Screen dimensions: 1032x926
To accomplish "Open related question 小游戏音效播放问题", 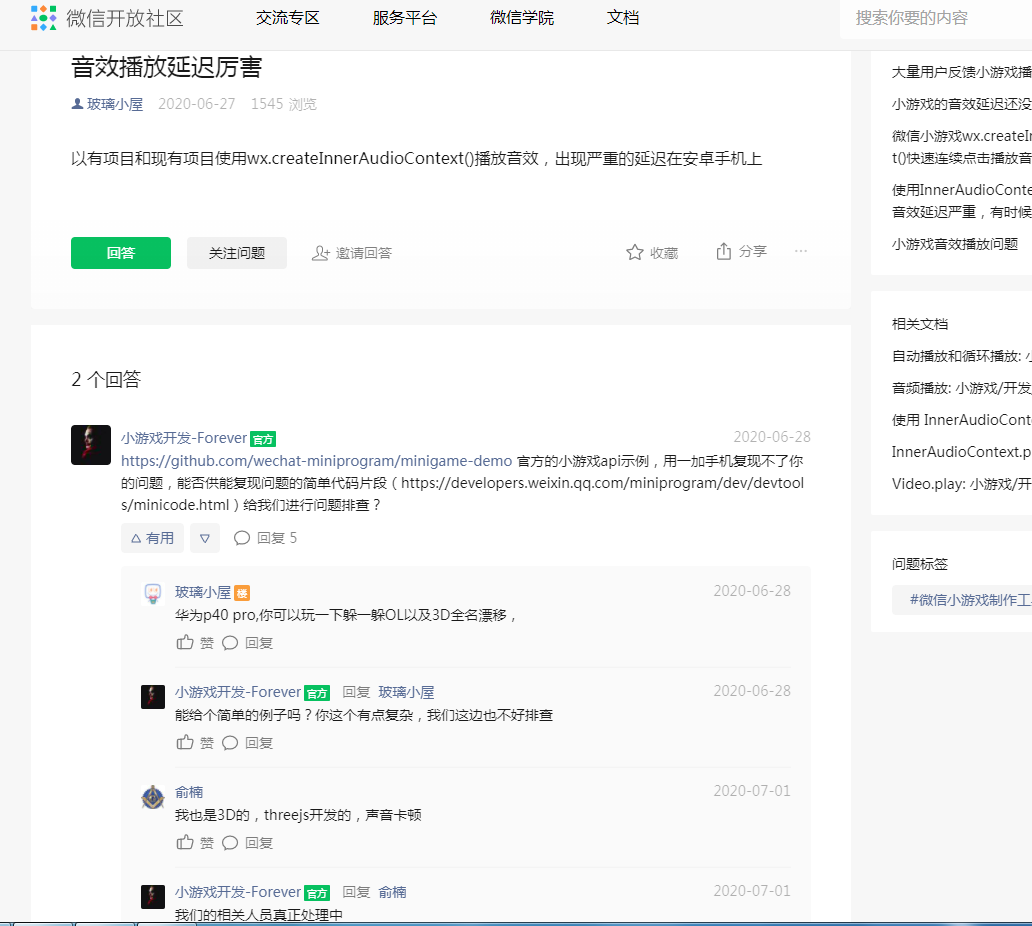I will click(x=955, y=244).
